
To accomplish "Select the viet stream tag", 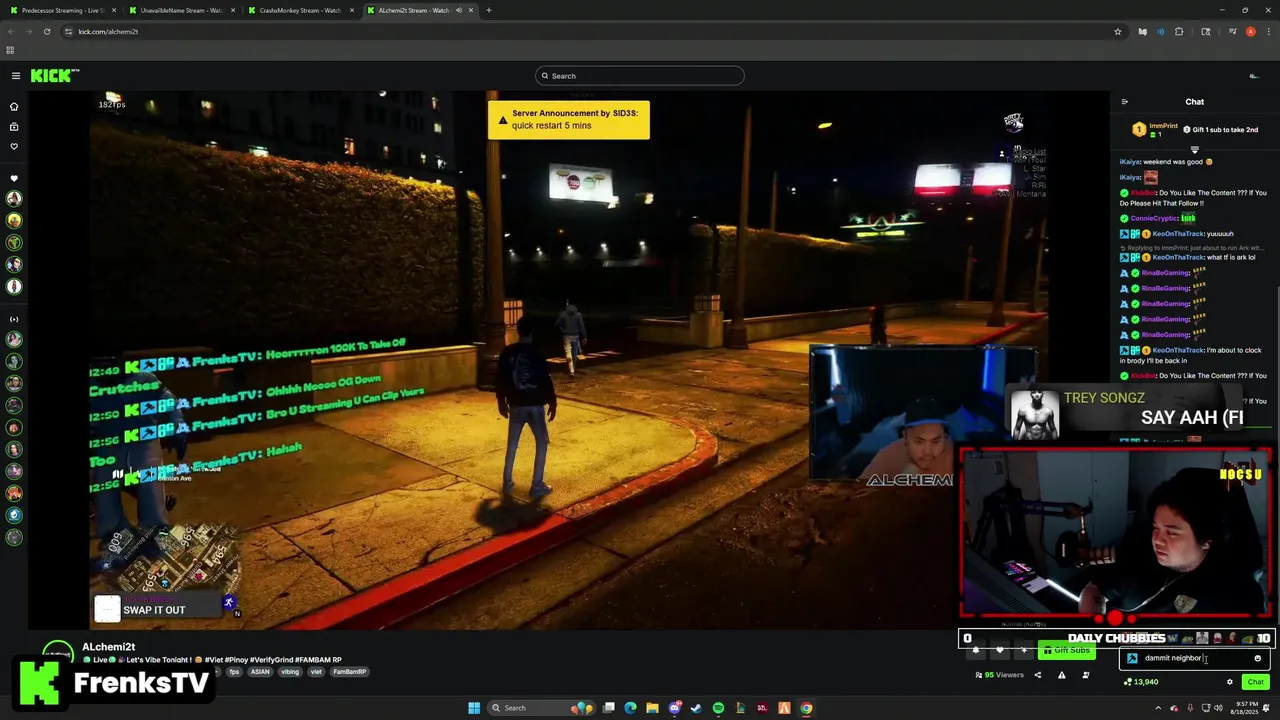I will point(316,672).
